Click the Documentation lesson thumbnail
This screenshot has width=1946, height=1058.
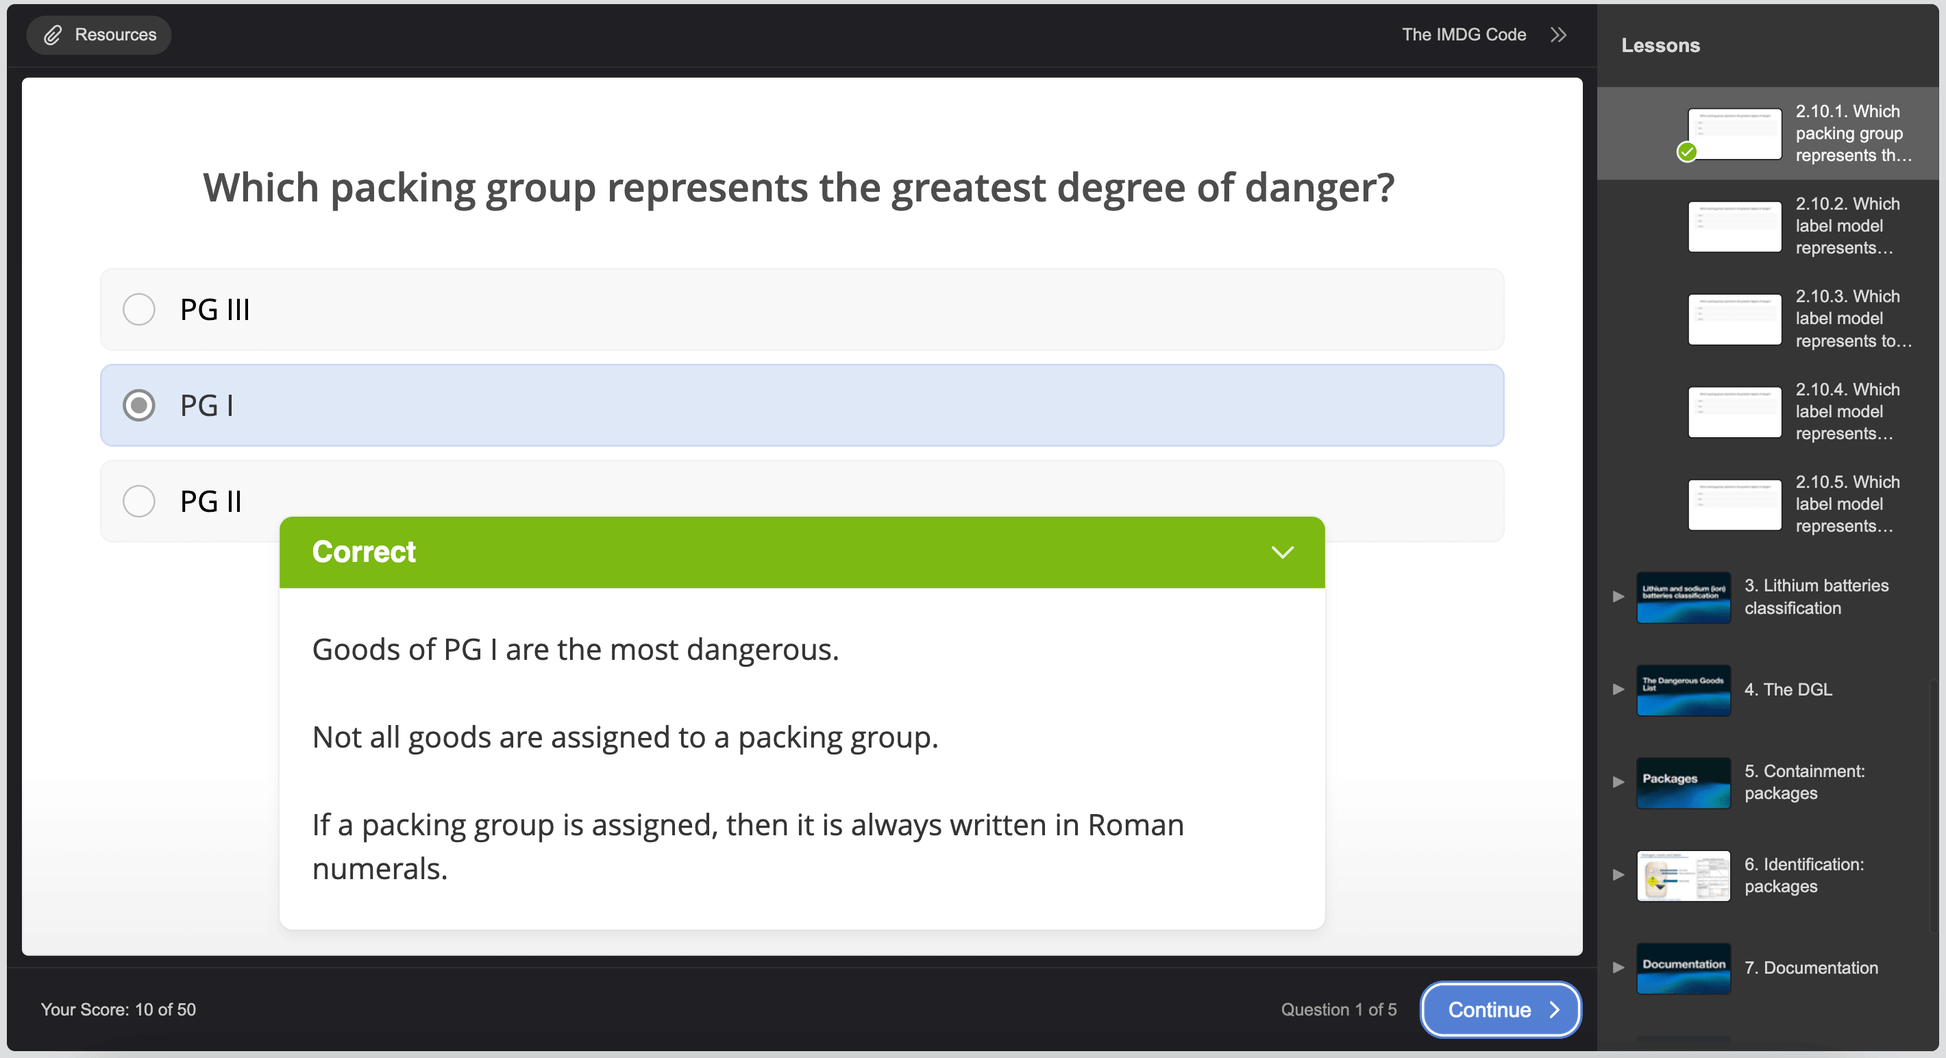pyautogui.click(x=1683, y=968)
